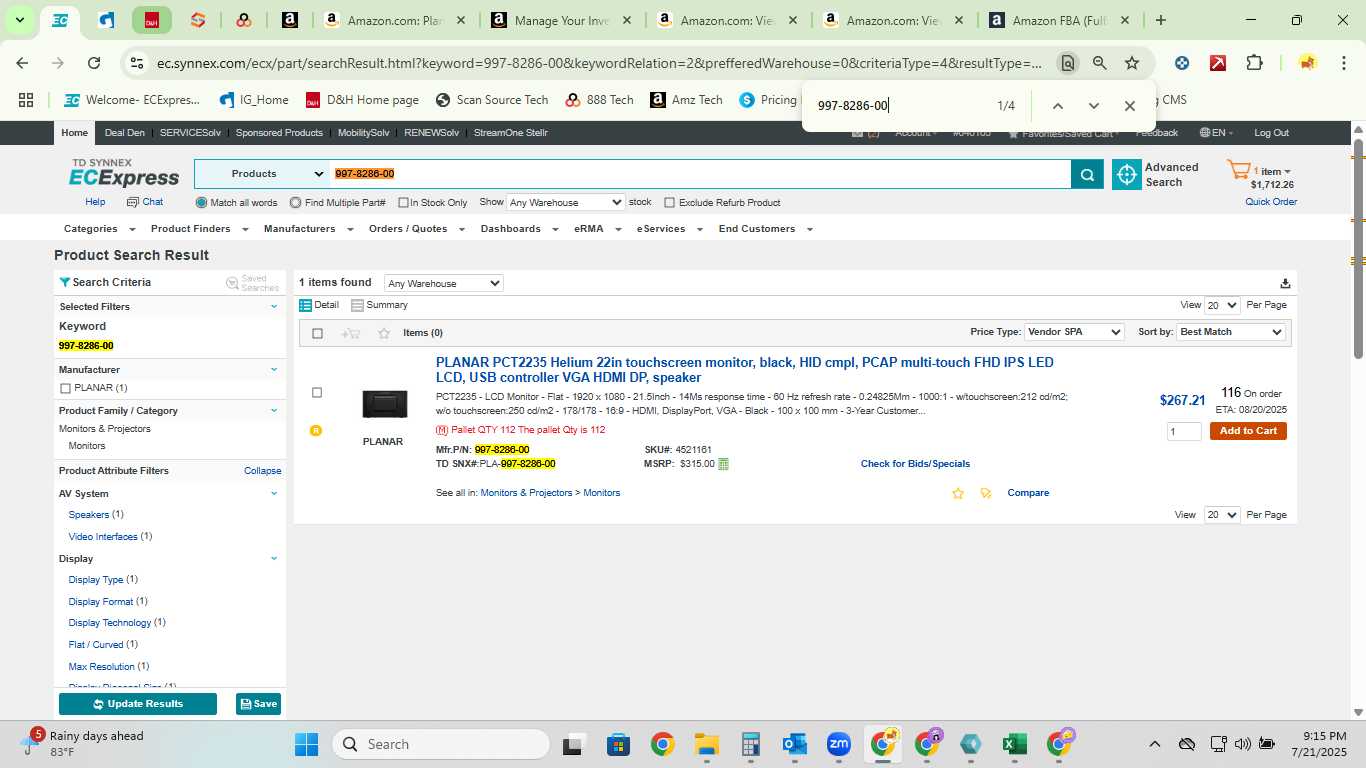Collapse the AV System filter group
The height and width of the screenshot is (768, 1366).
pyautogui.click(x=274, y=494)
